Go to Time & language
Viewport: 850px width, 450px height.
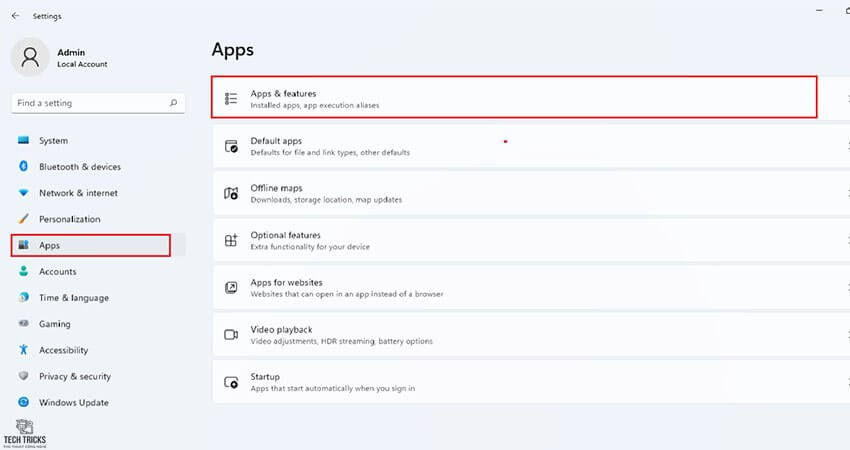[99, 297]
